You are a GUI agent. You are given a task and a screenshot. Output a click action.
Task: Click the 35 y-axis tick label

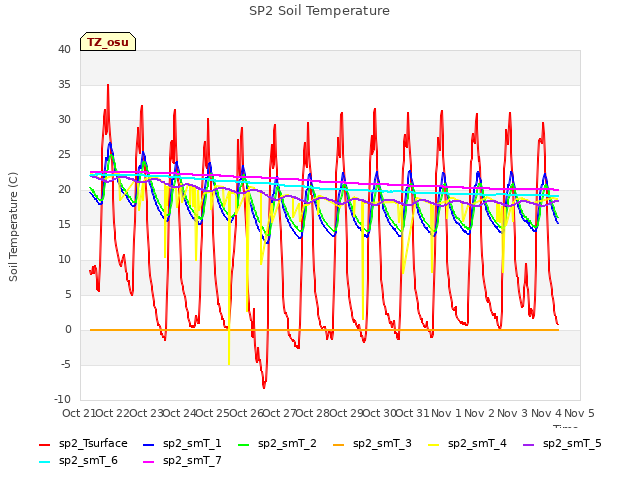(x=64, y=84)
